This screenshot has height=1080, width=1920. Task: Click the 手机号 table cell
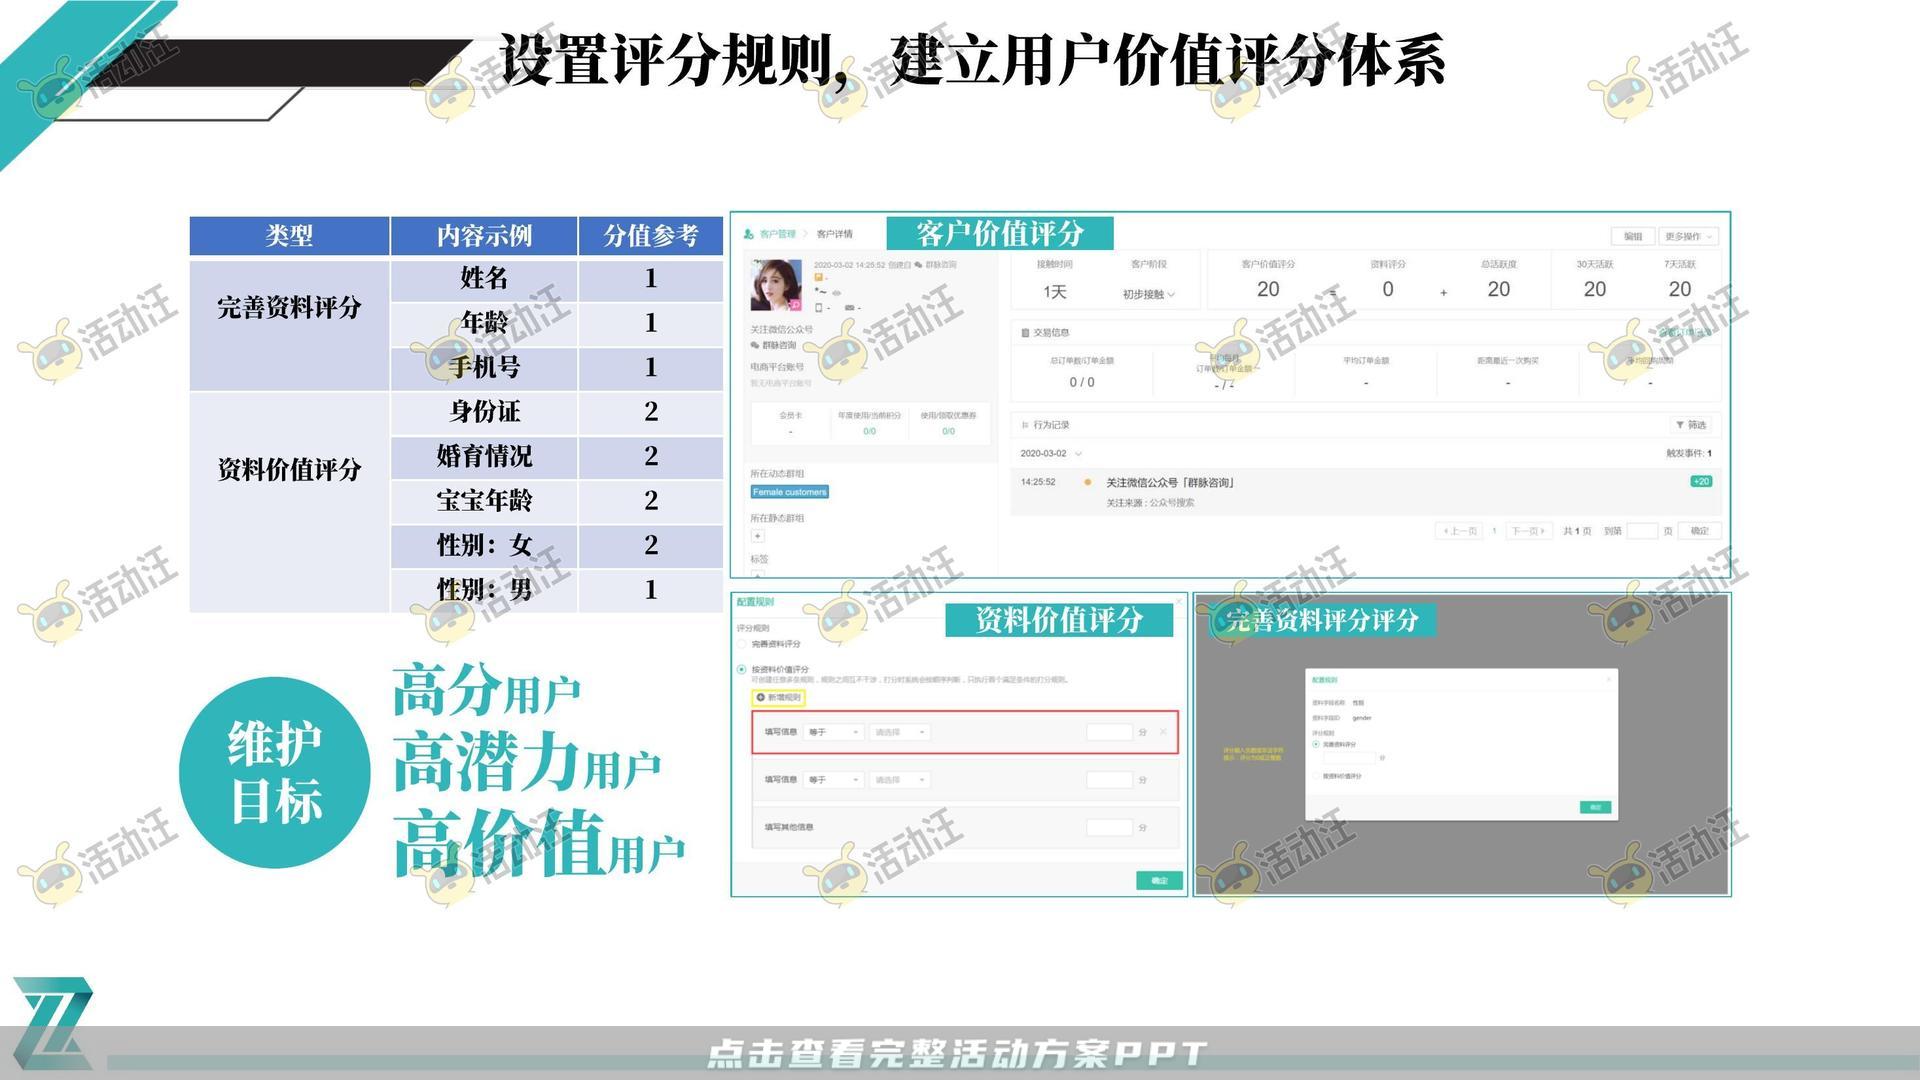click(484, 367)
